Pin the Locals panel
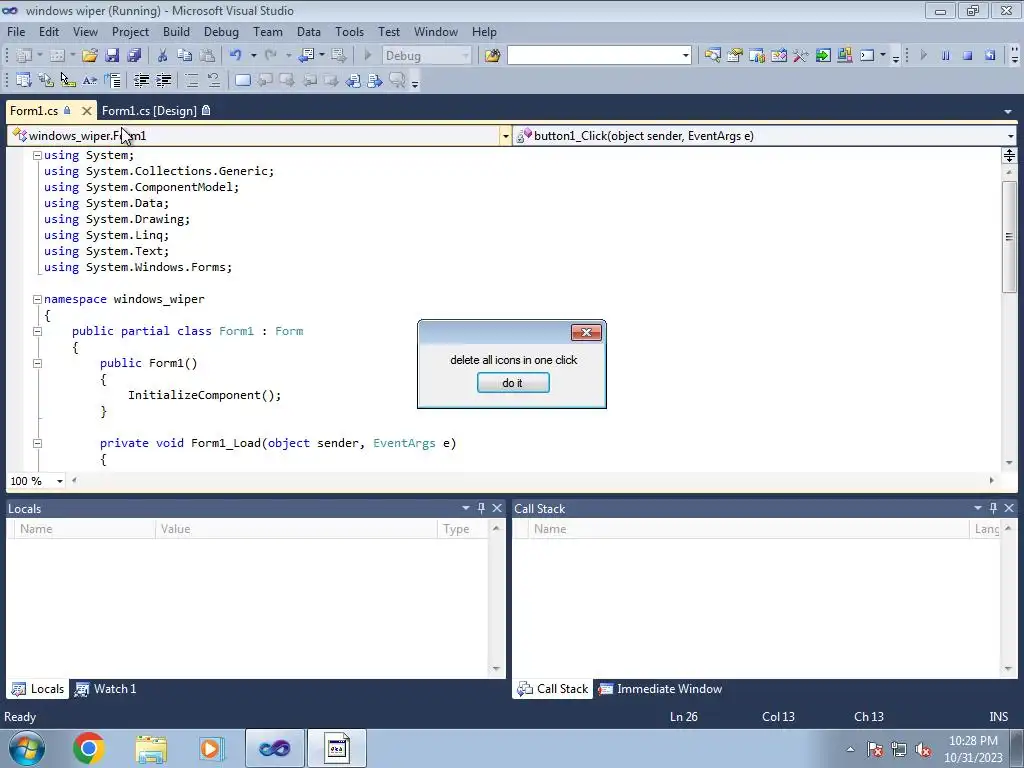This screenshot has width=1024, height=768. (481, 508)
